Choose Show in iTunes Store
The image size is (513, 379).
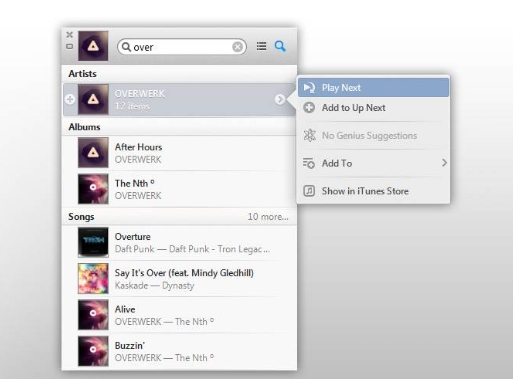(x=373, y=191)
